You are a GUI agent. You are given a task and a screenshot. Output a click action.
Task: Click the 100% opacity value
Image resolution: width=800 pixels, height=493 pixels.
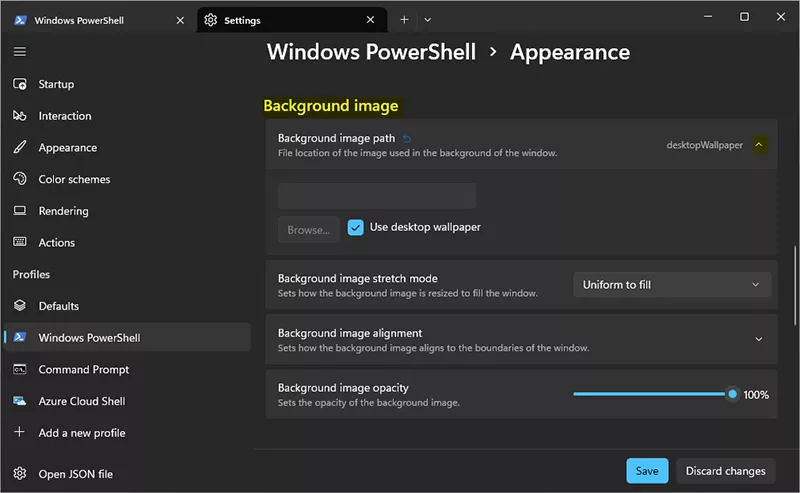coord(756,395)
